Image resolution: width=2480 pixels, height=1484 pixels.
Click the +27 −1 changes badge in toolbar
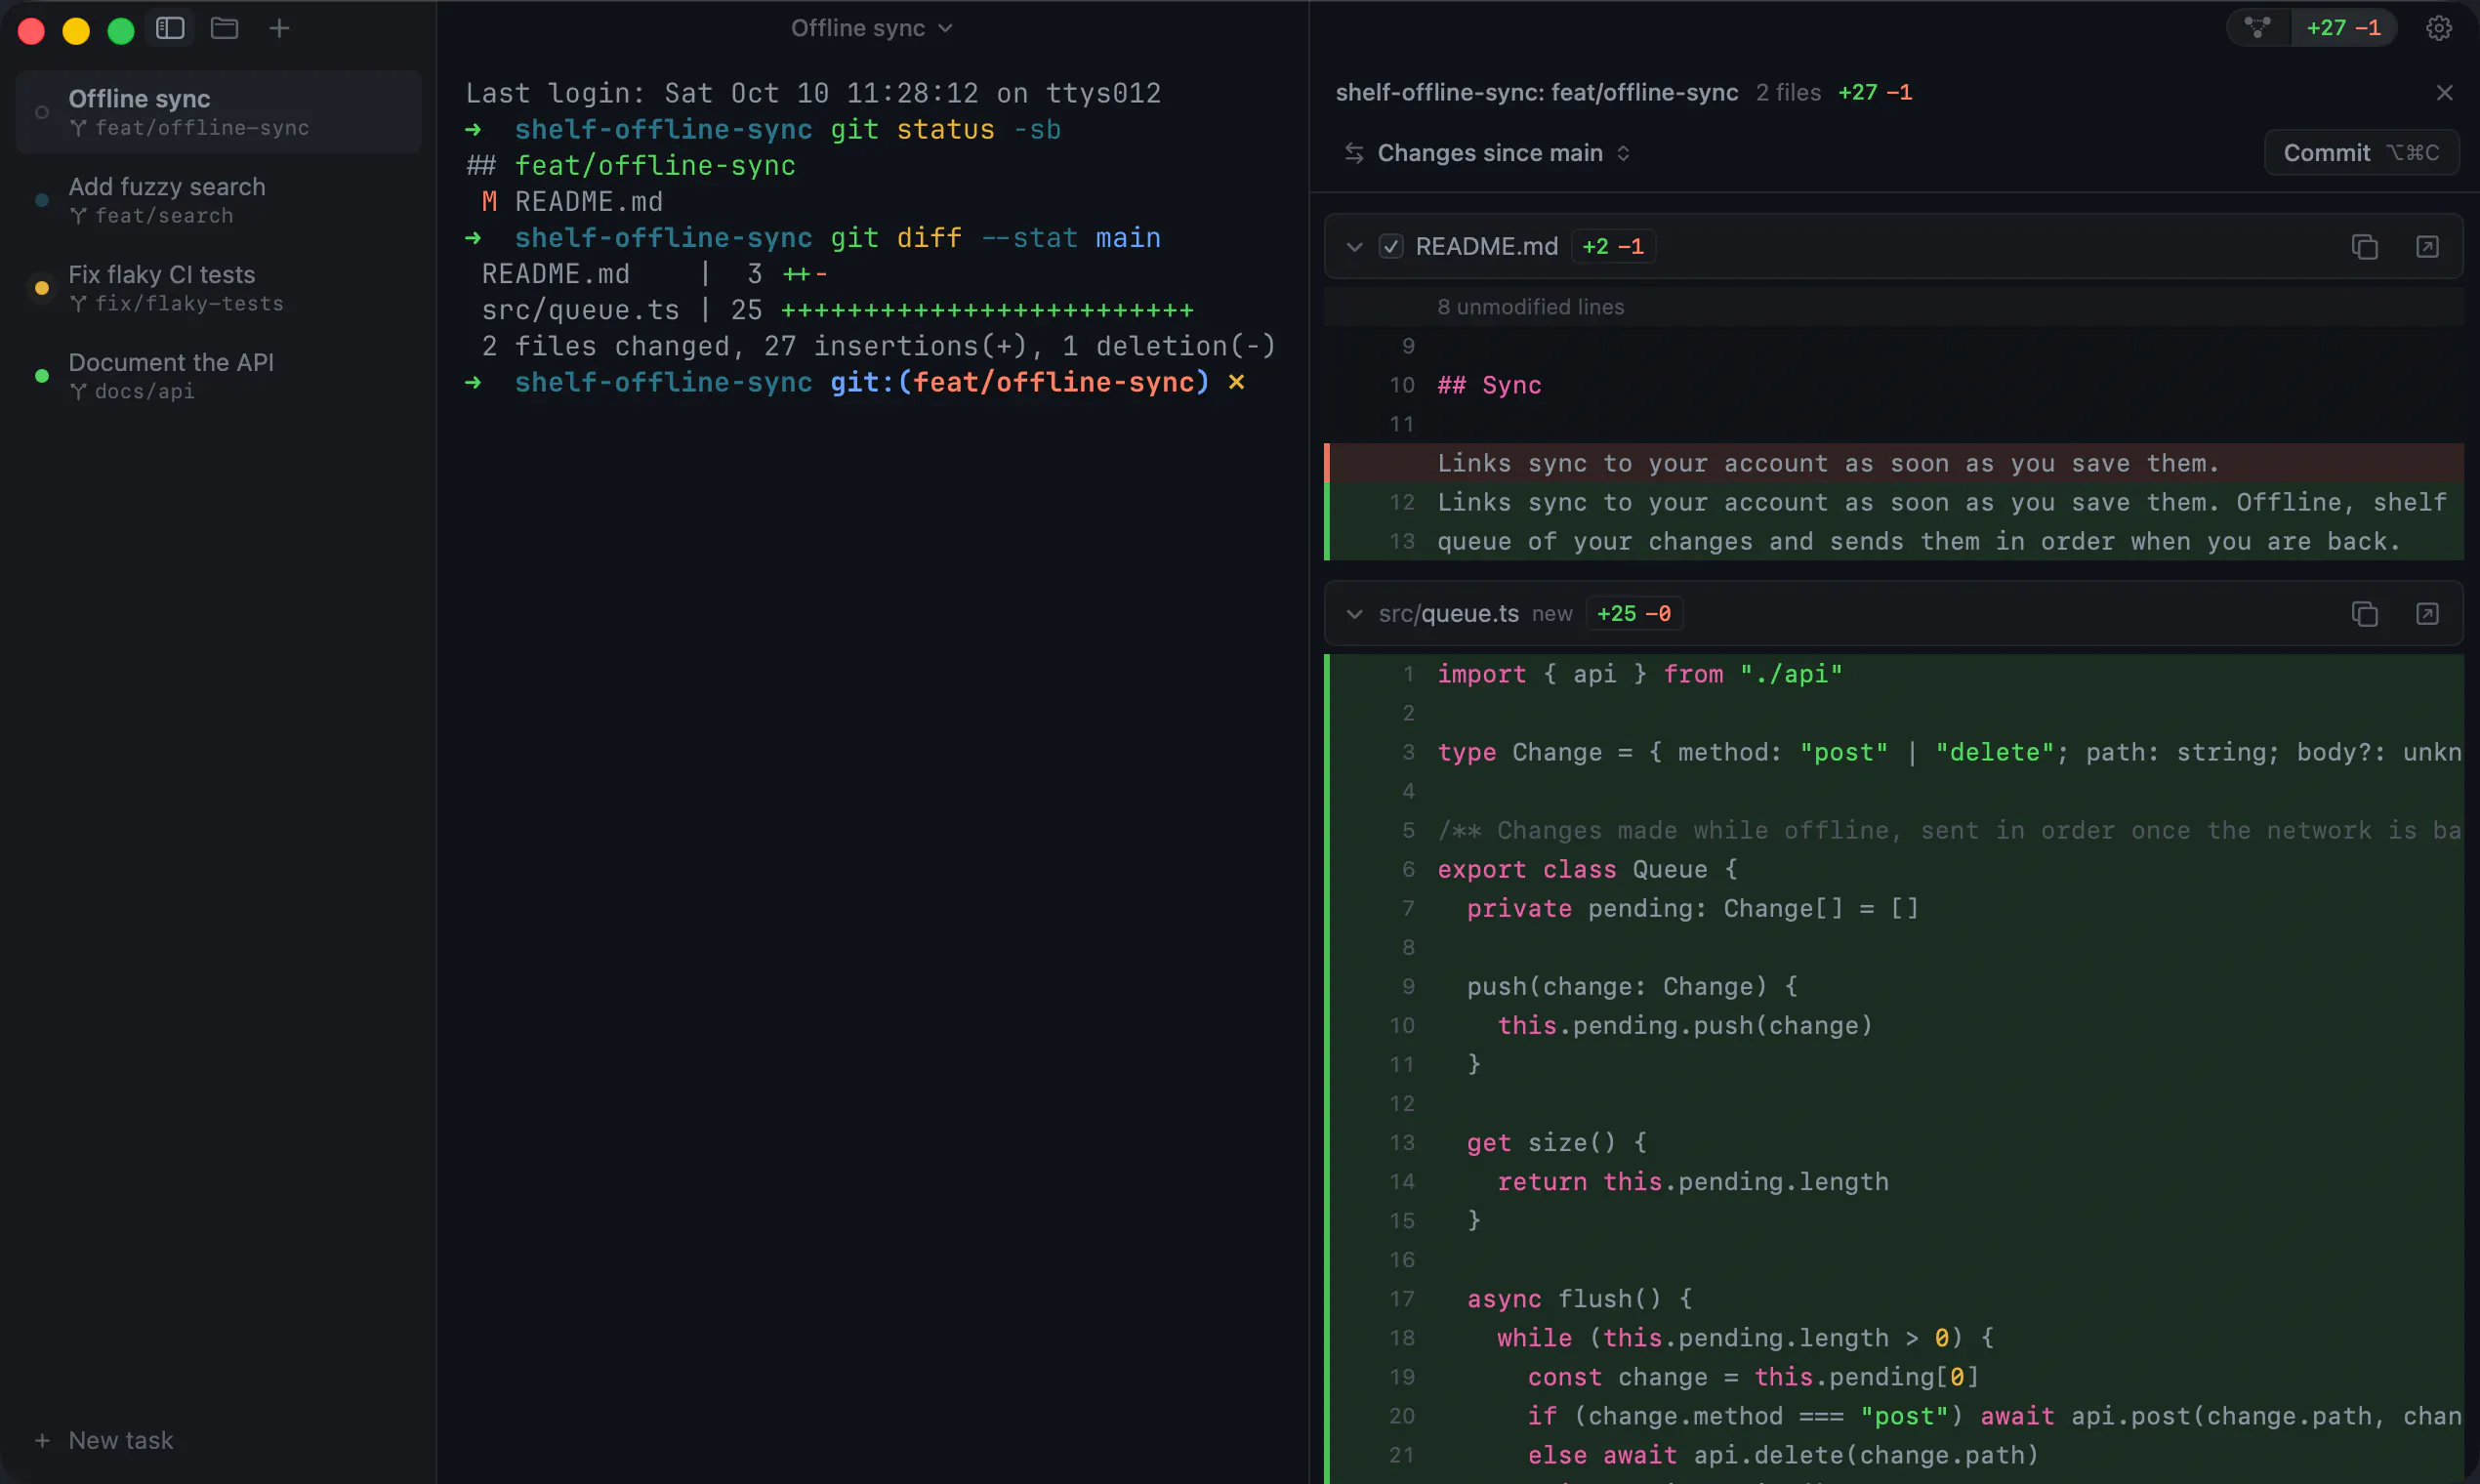2343,28
